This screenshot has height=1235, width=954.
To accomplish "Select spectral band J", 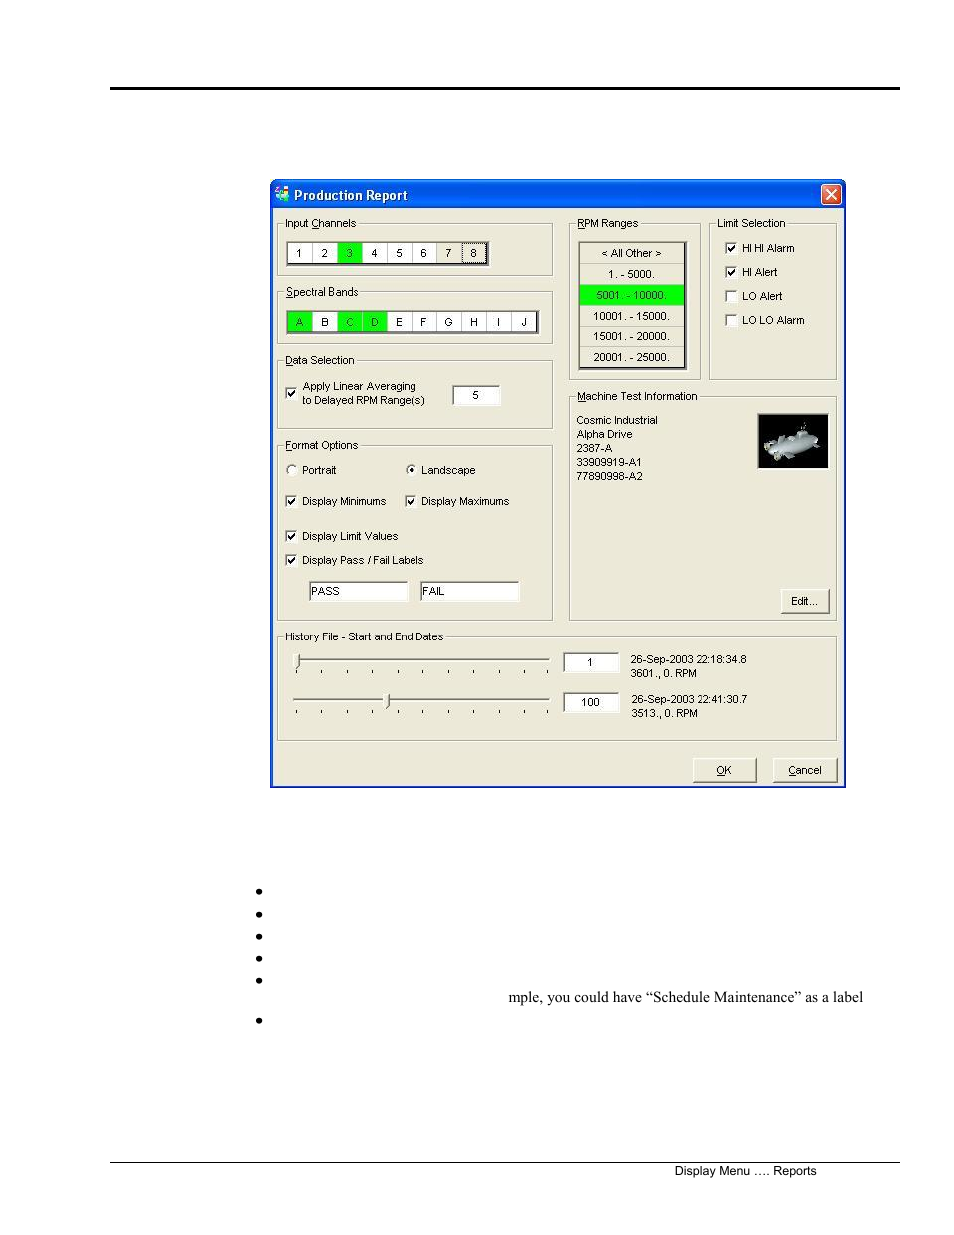I will tap(524, 322).
